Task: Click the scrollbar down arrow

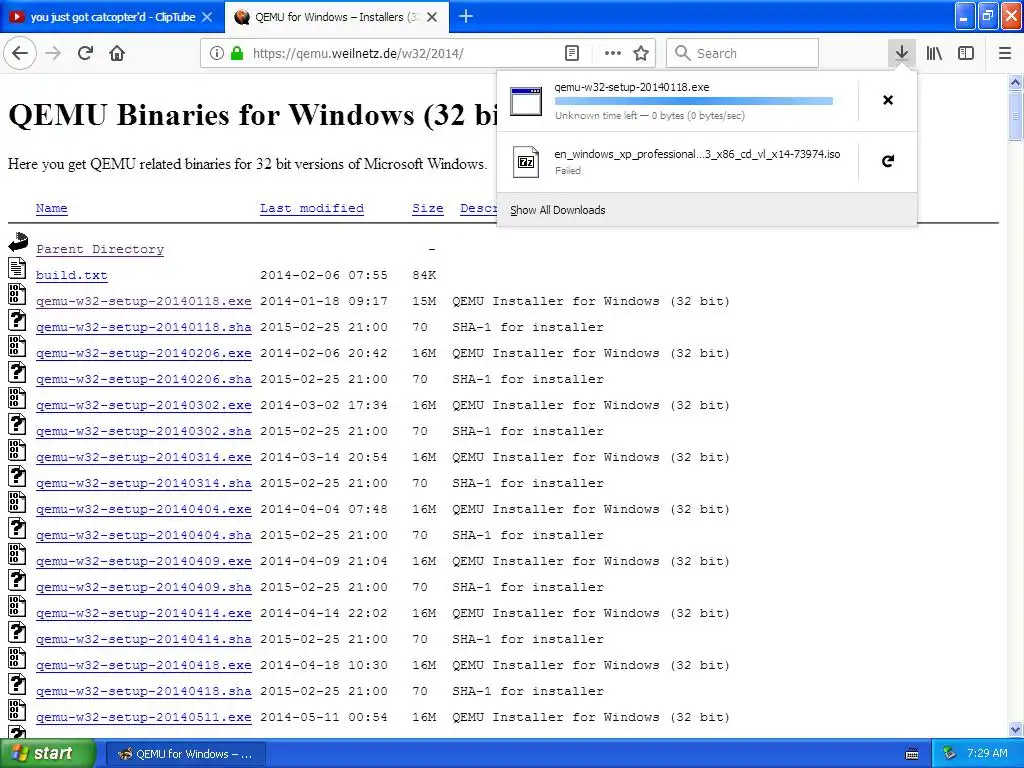Action: 1015,729
